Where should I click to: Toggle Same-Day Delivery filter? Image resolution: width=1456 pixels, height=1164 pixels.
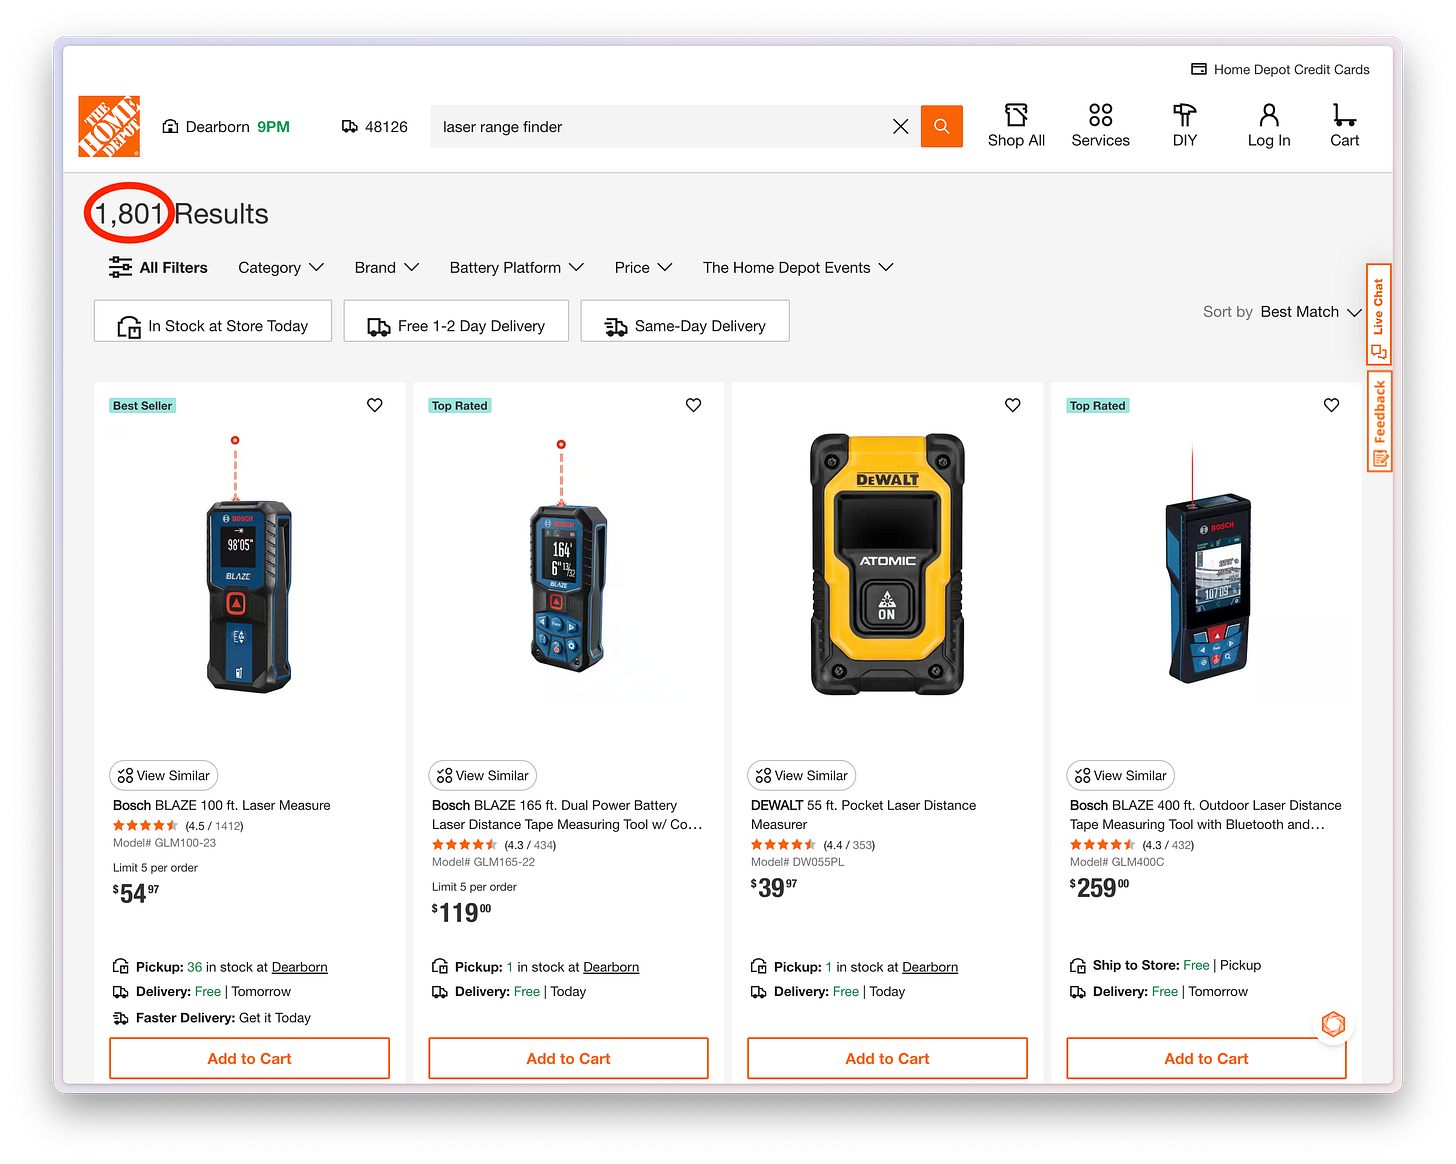pyautogui.click(x=685, y=321)
